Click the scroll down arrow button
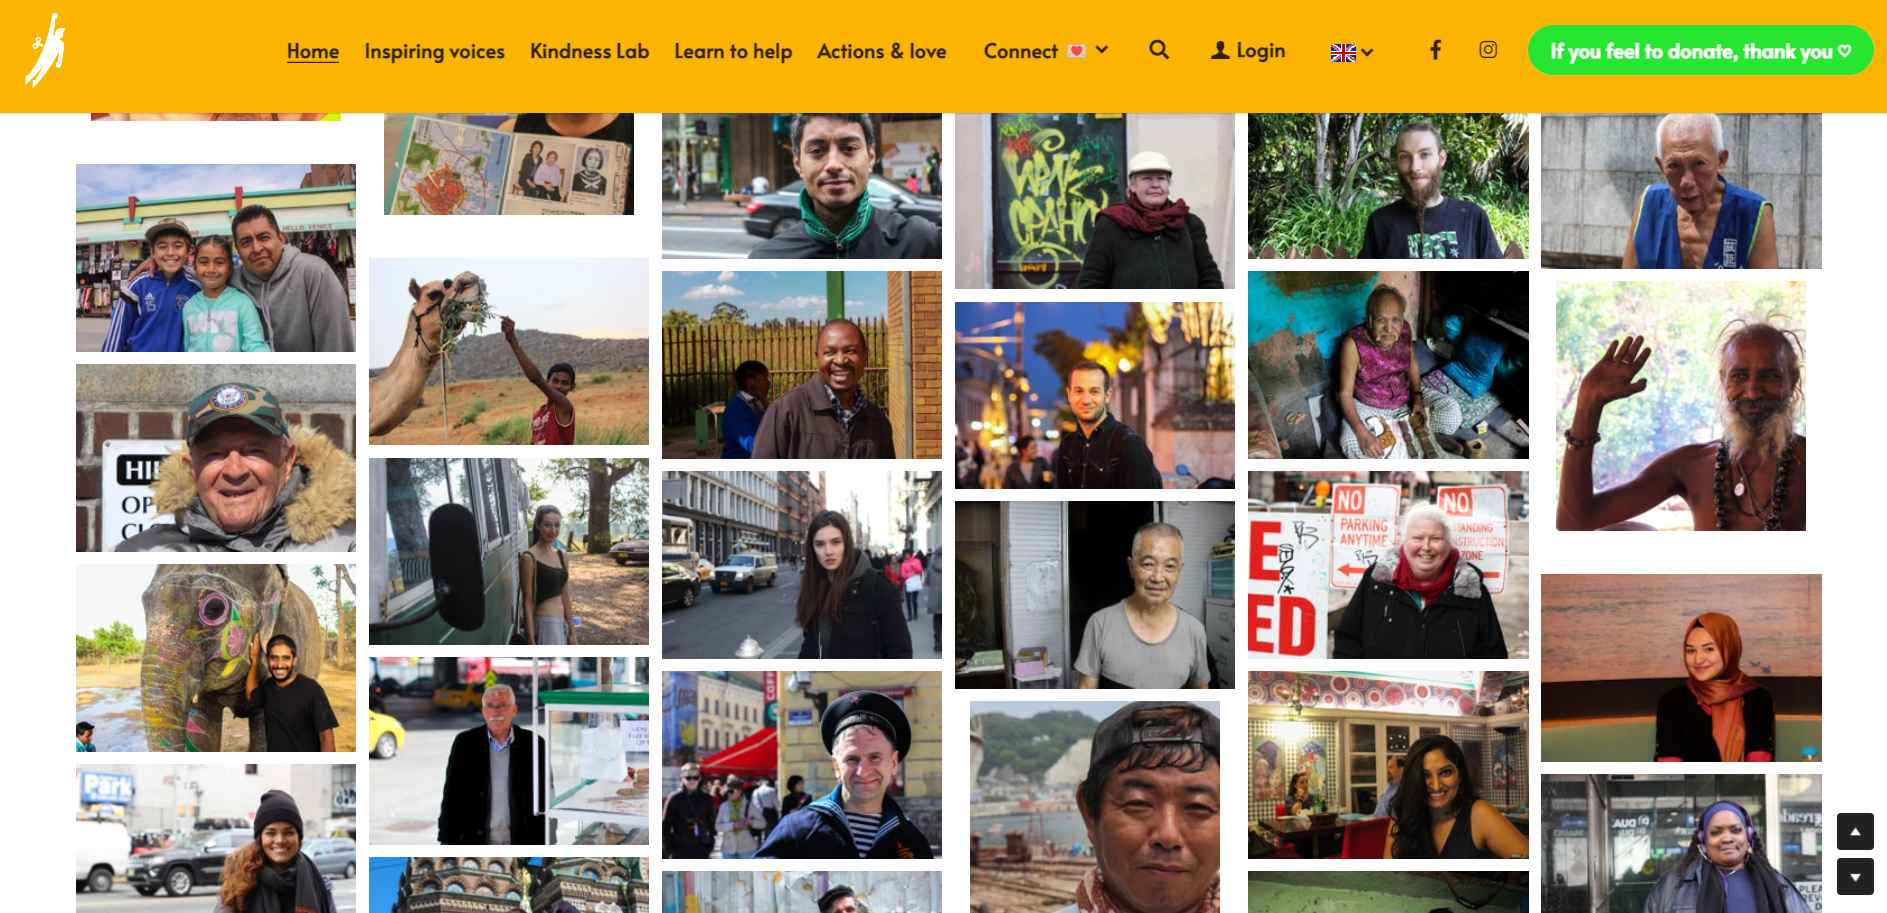Screen dimensions: 1887x913 tap(1855, 877)
